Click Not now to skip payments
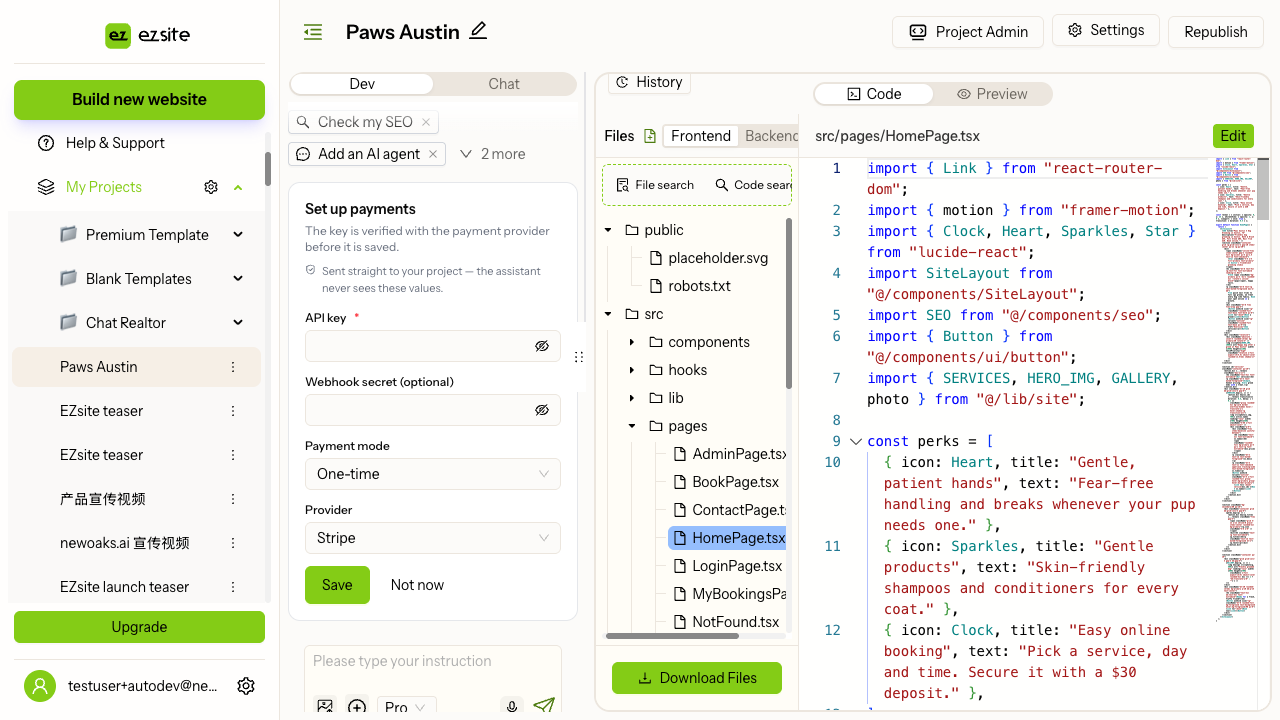 coord(417,585)
